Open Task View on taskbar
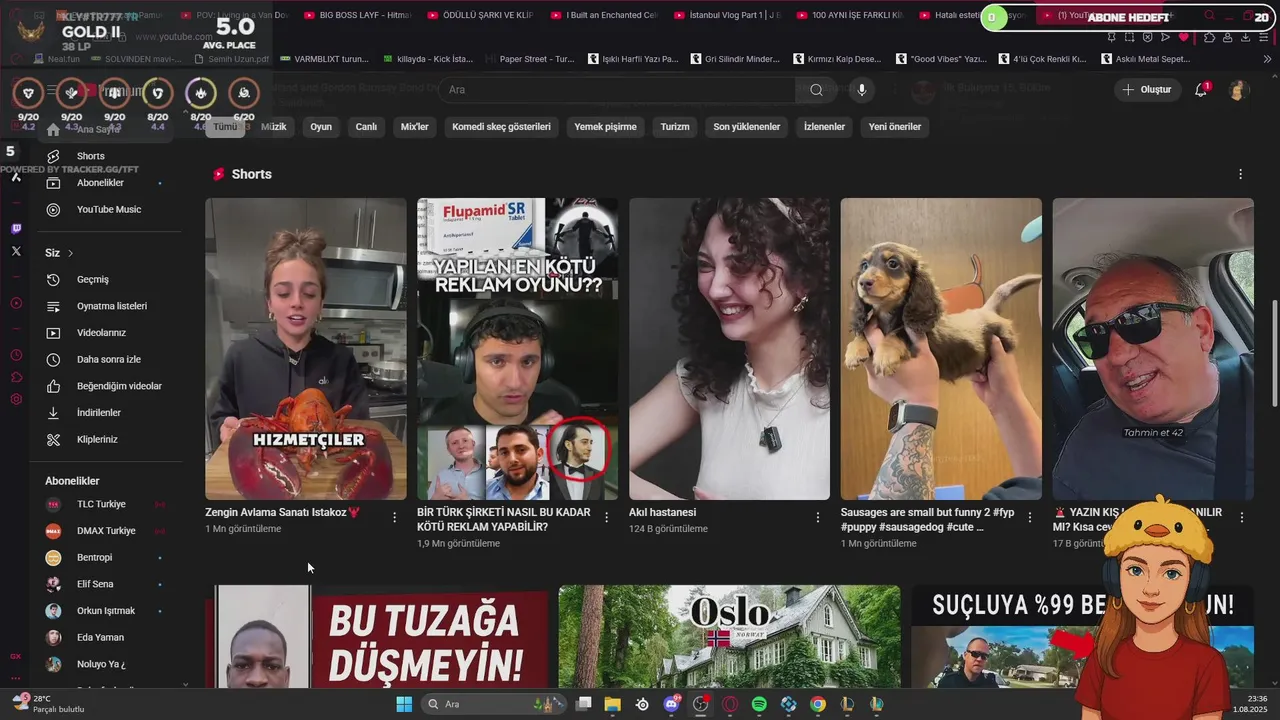The width and height of the screenshot is (1280, 720). [584, 704]
